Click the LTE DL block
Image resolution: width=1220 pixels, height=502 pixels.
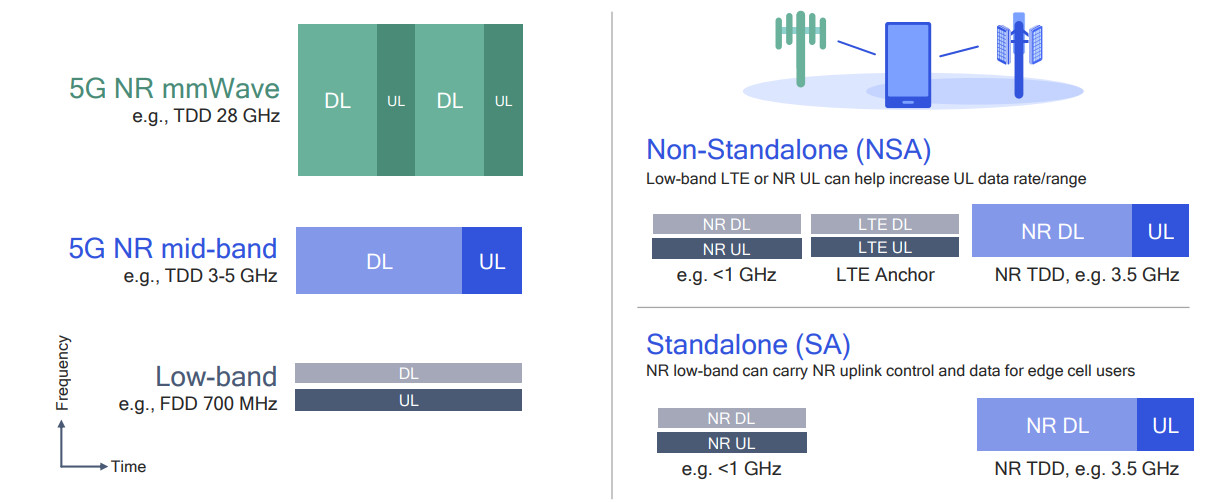click(885, 224)
